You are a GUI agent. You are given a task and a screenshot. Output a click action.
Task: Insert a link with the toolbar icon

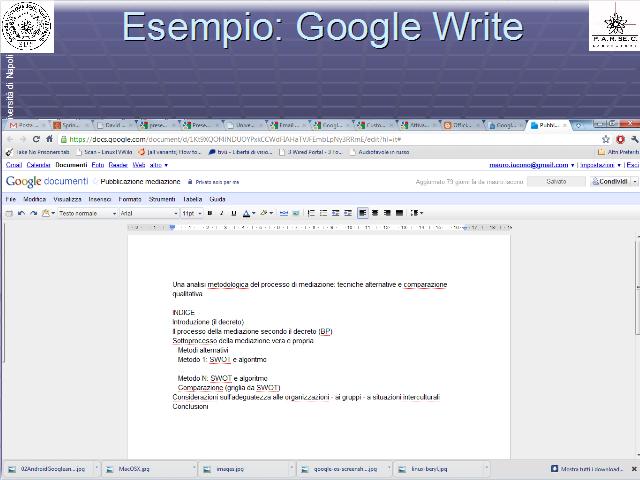coord(284,213)
